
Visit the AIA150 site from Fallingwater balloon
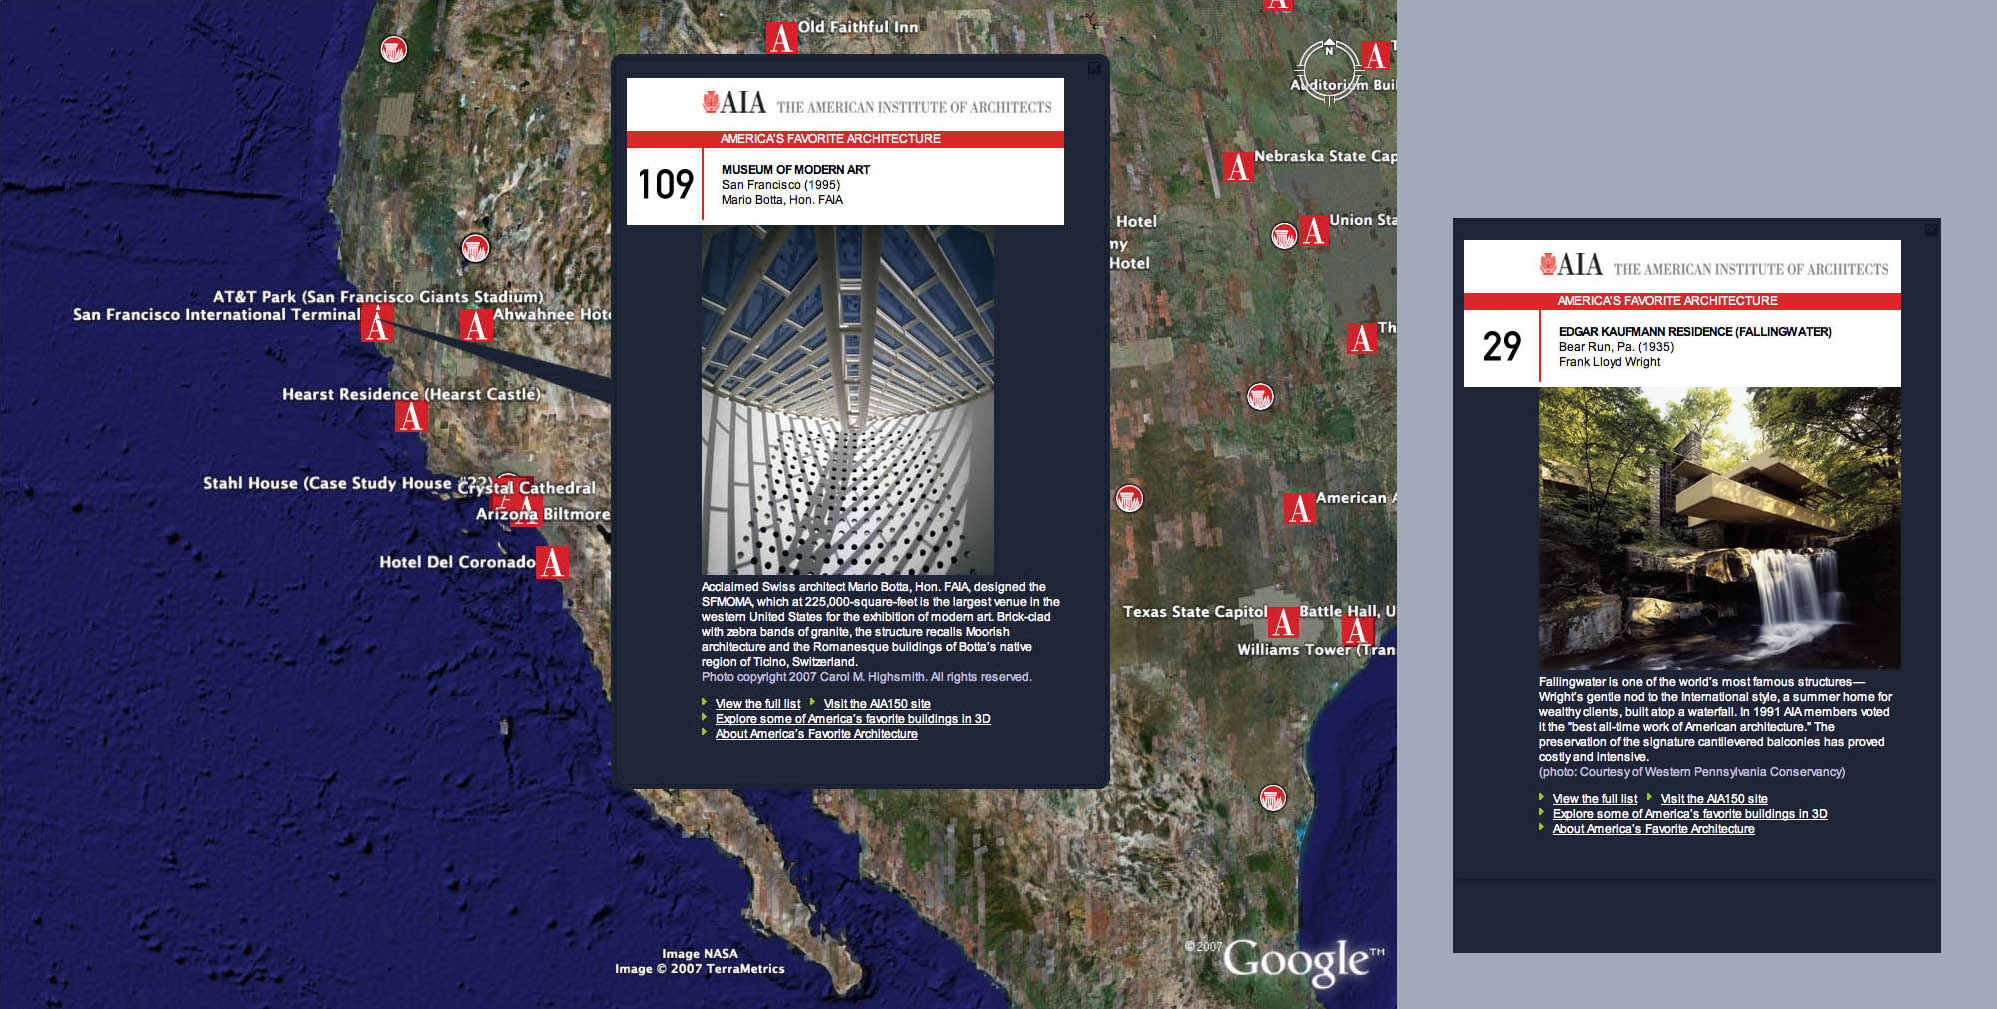(x=1714, y=799)
